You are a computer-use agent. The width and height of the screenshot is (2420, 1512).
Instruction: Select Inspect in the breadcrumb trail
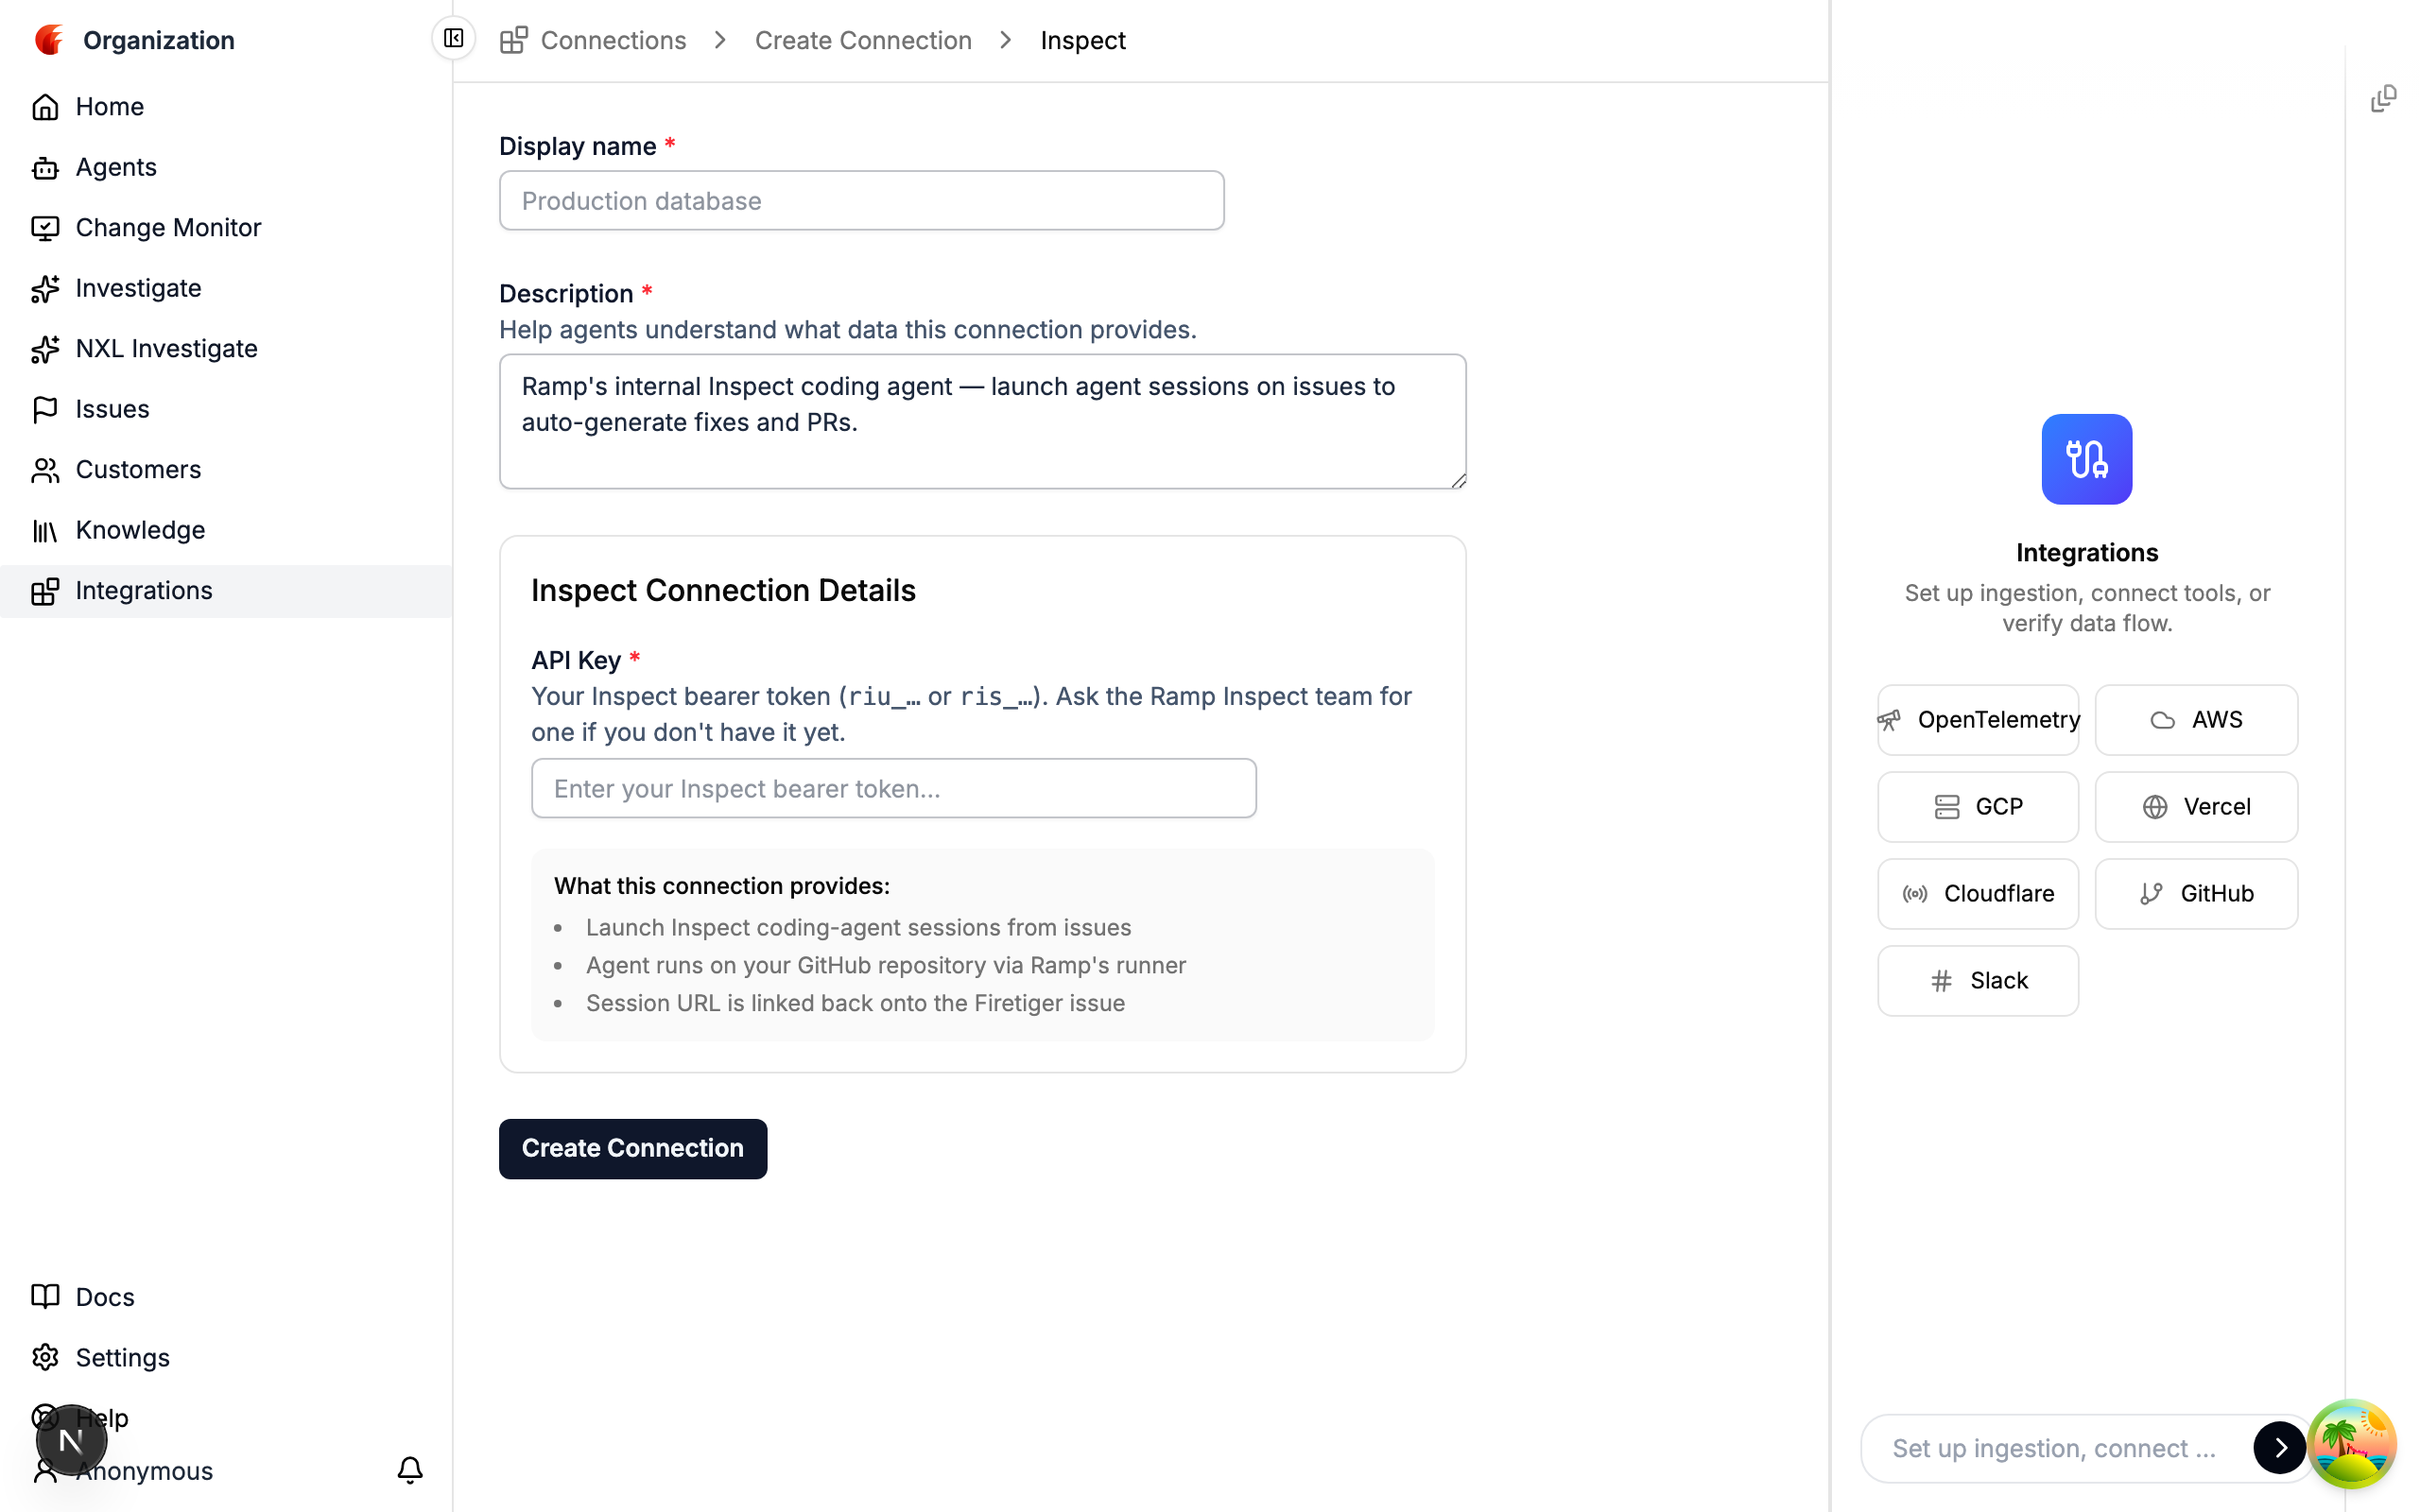click(1083, 40)
